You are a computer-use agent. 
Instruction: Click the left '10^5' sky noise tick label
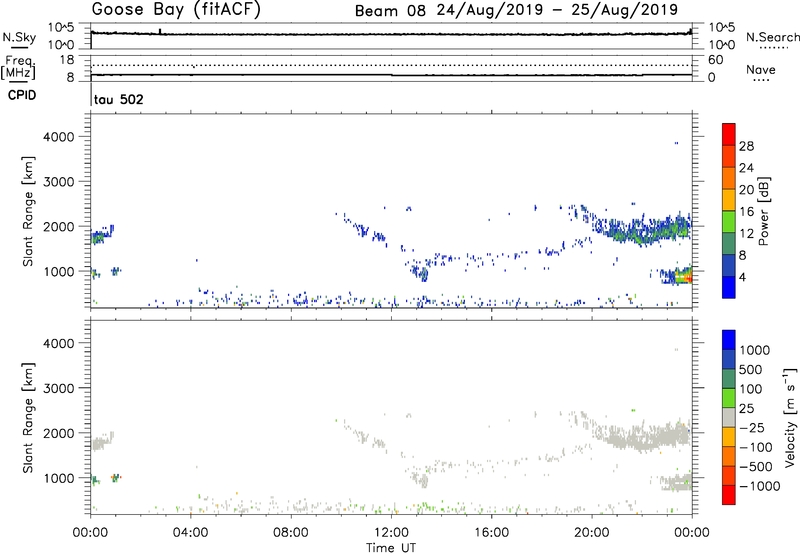tap(61, 28)
